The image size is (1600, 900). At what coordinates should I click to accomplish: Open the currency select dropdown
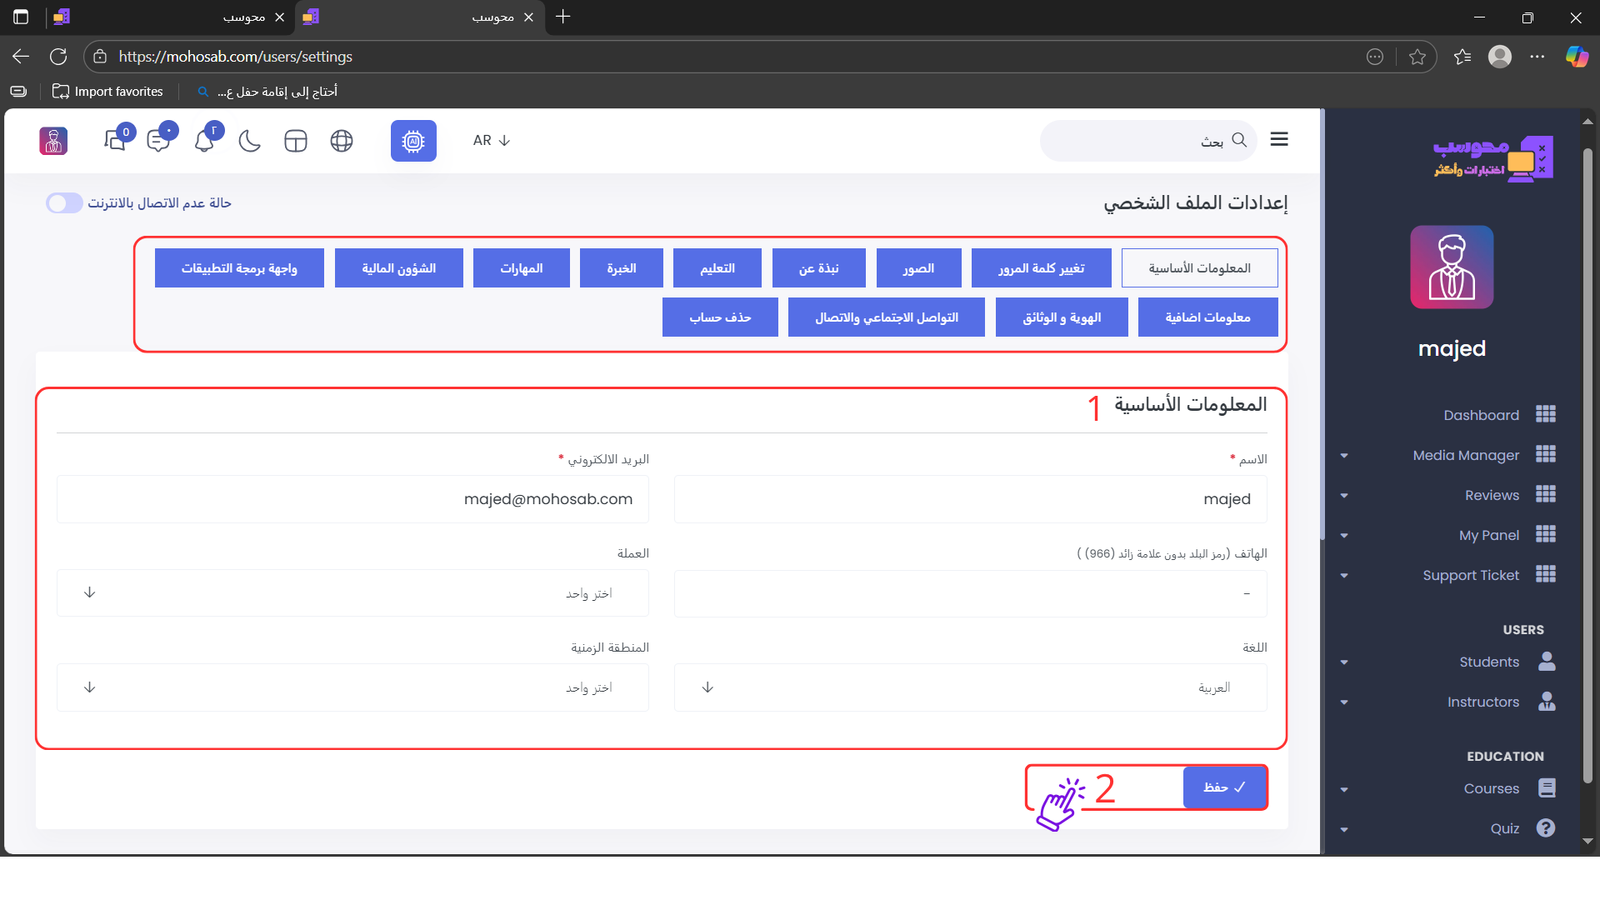352,593
